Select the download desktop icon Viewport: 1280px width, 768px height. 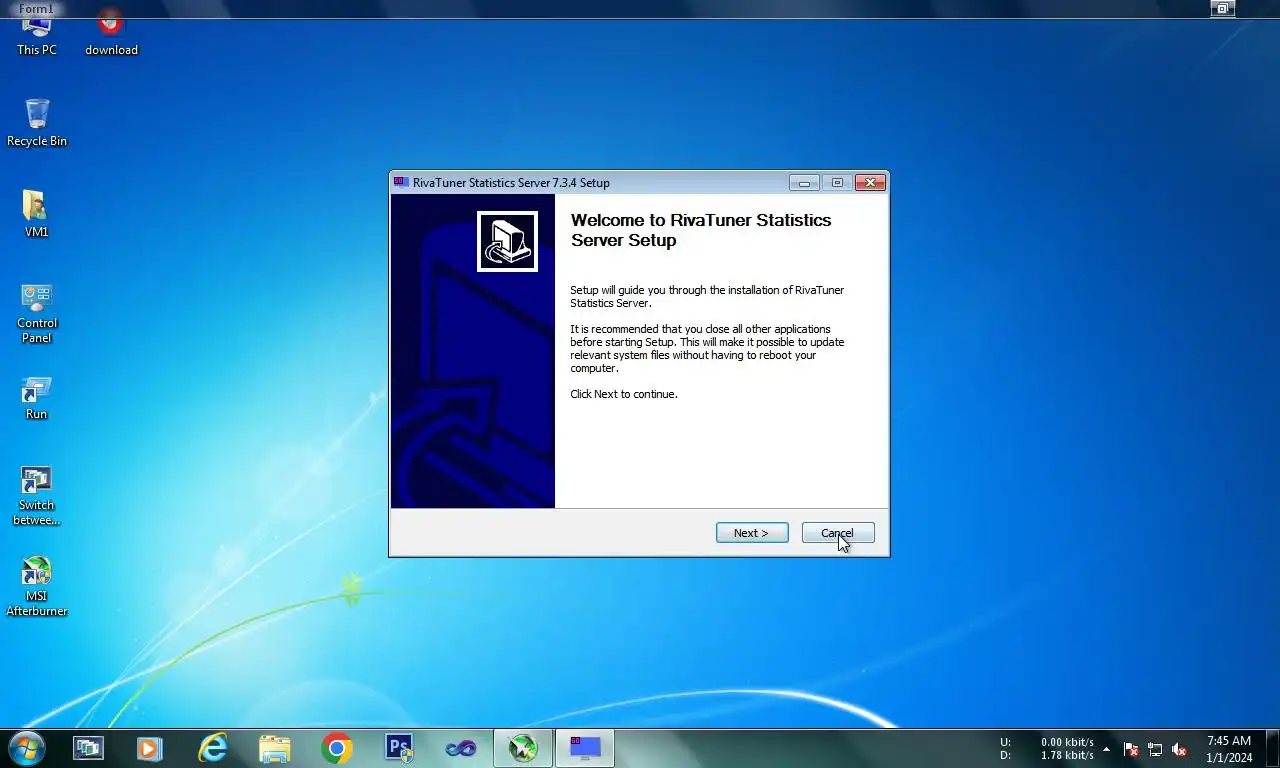coord(111,35)
